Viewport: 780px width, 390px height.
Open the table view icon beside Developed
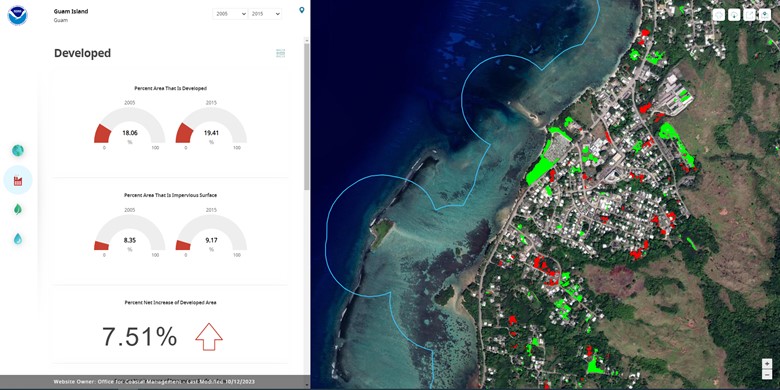pos(281,53)
